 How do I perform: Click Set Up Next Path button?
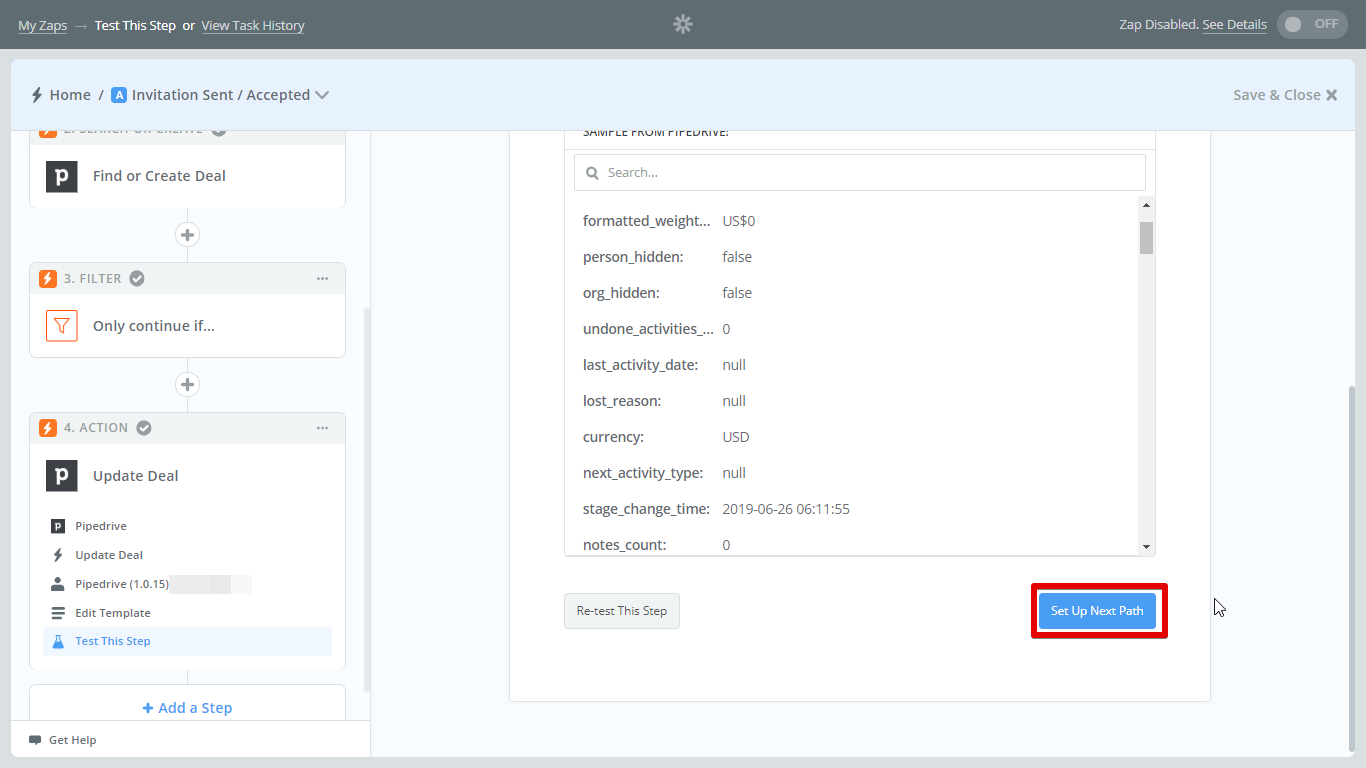click(x=1097, y=611)
